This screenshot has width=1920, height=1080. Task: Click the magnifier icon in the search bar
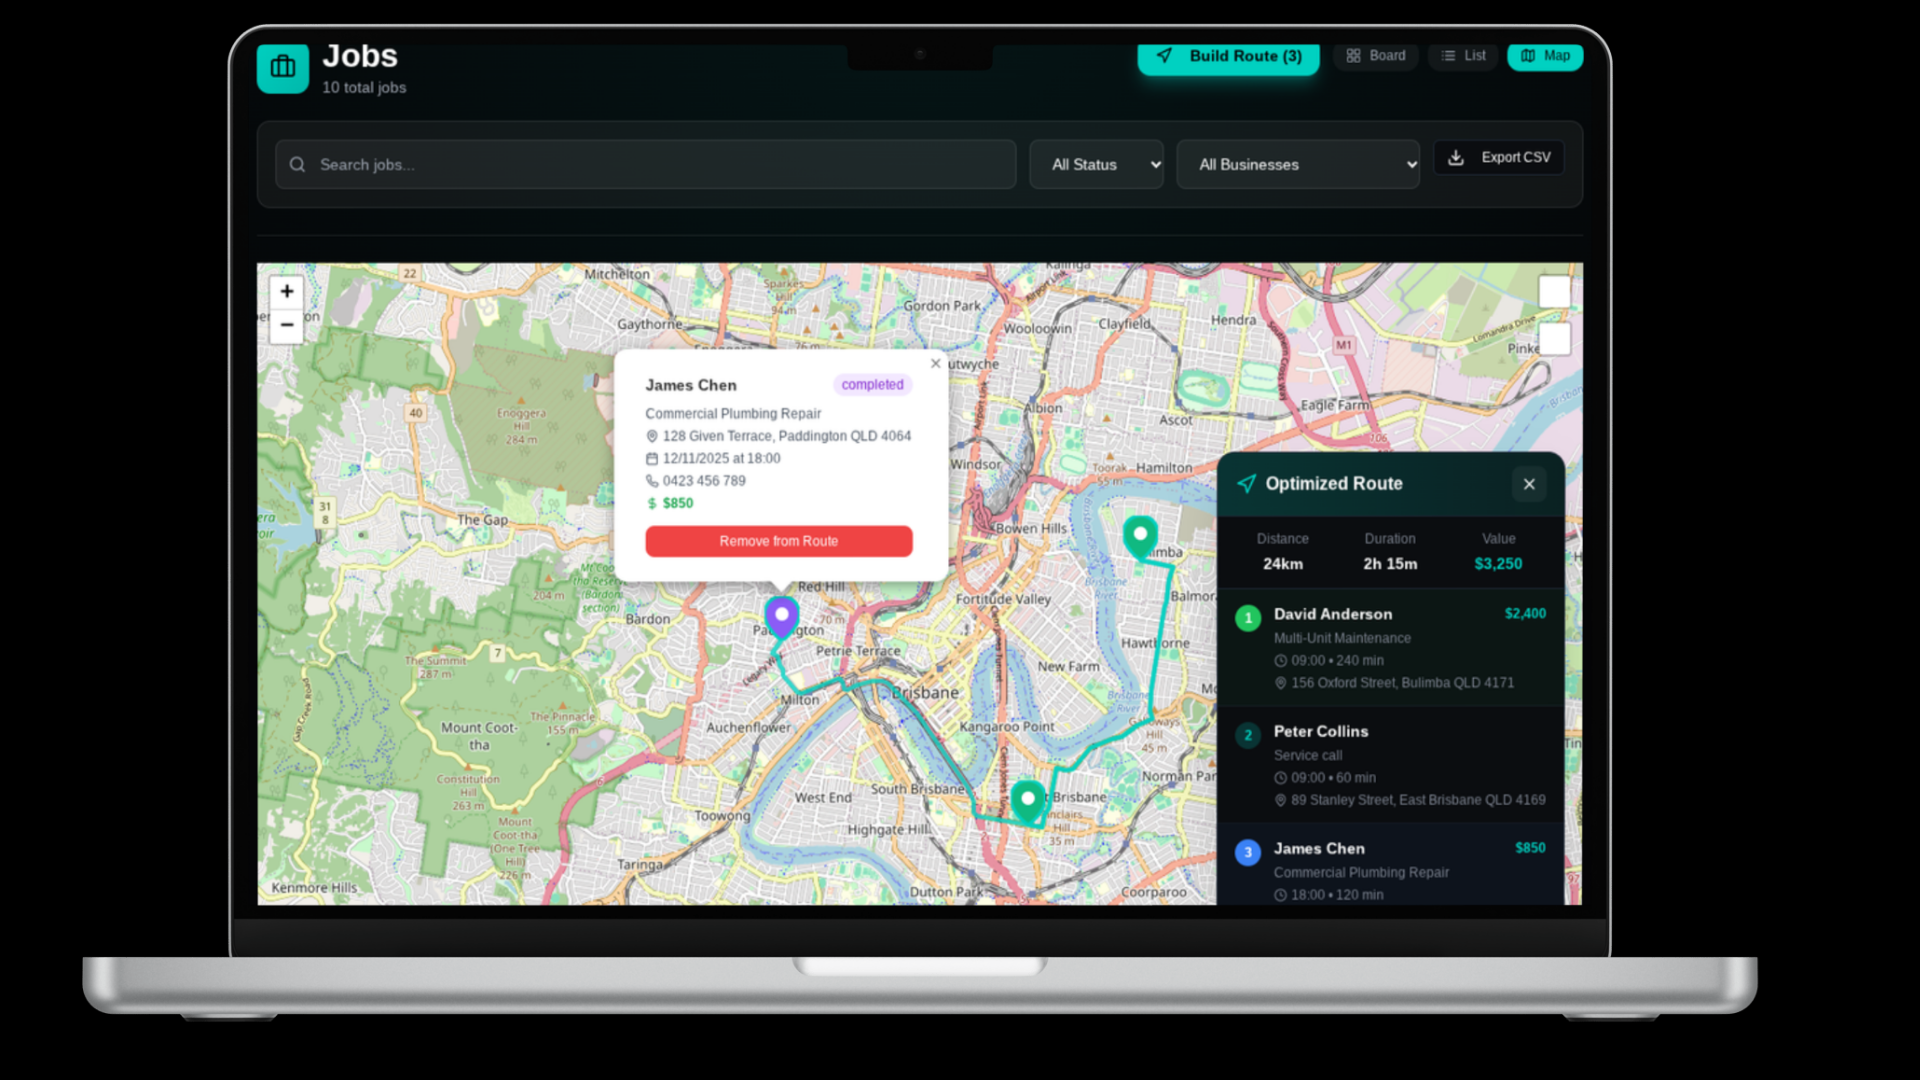[297, 164]
